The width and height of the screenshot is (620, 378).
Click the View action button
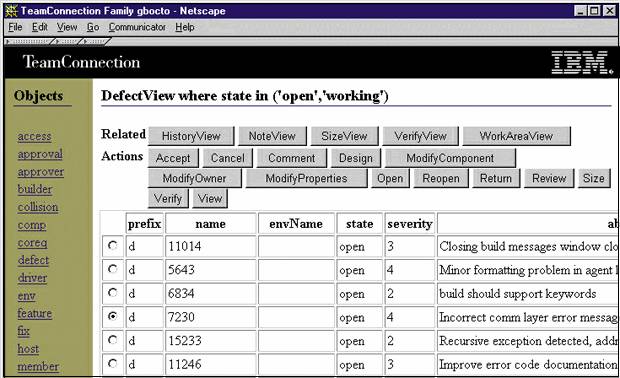coord(210,198)
